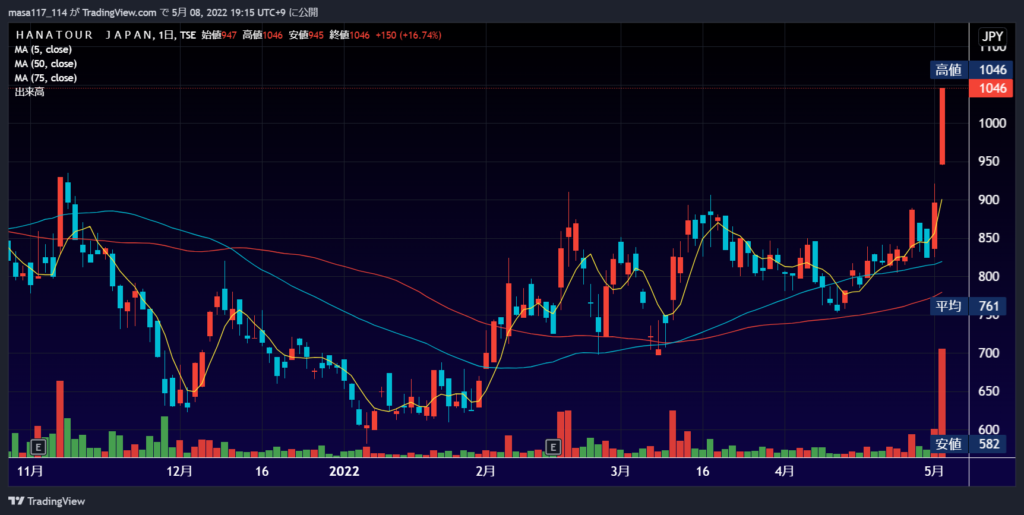Click the TradingView logo at bottom left
The width and height of the screenshot is (1024, 515).
(x=46, y=501)
